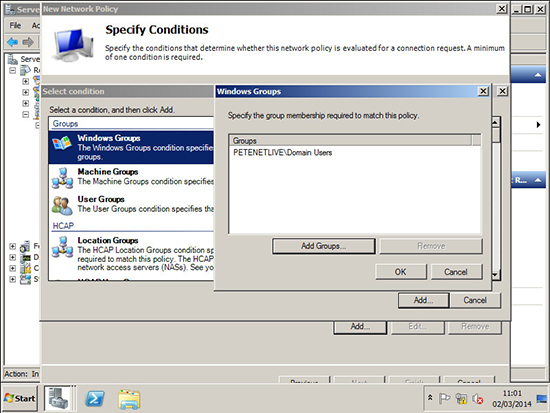Close the Select condition dialog
This screenshot has height=413, width=550.
502,91
